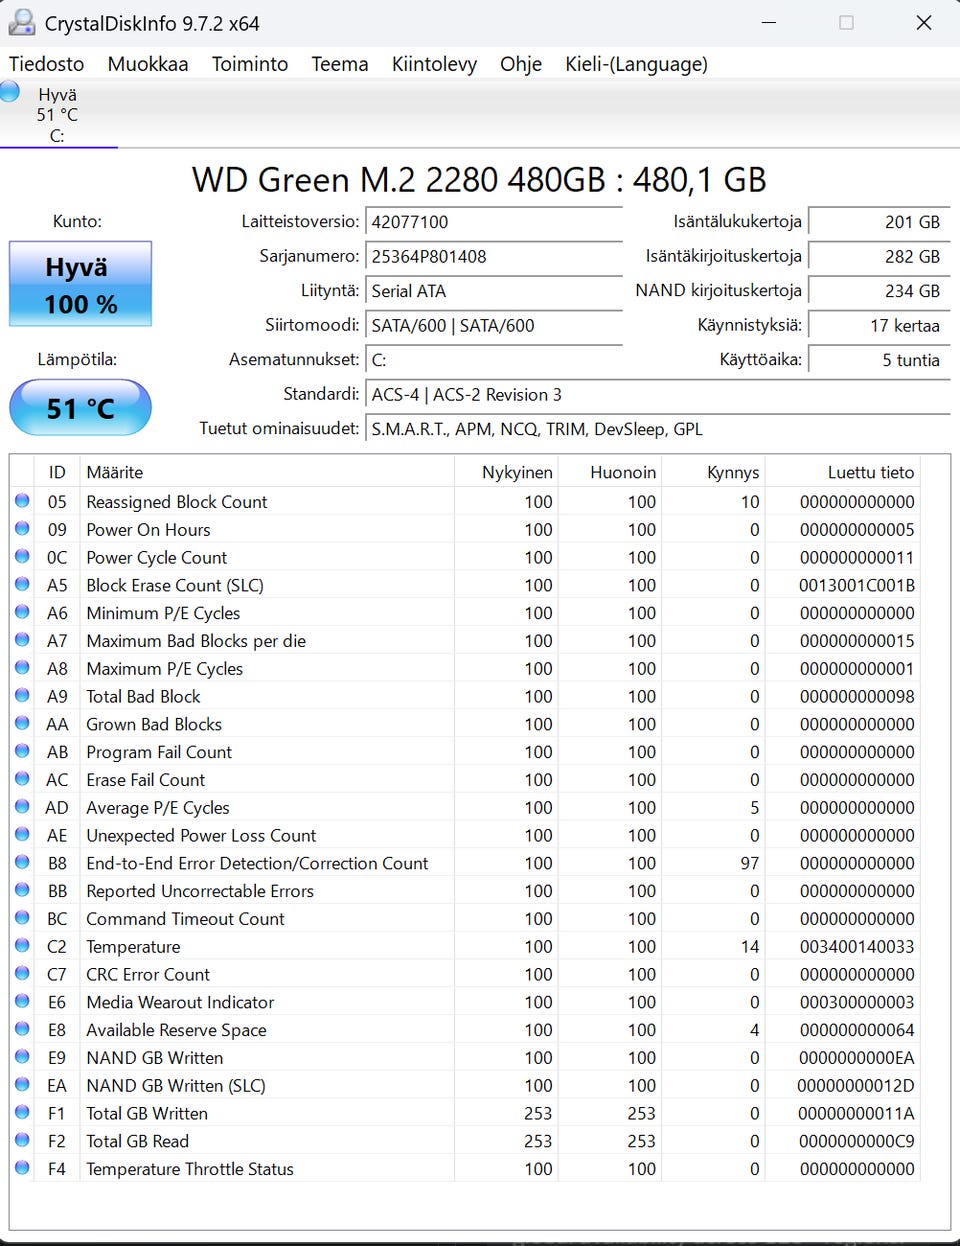The width and height of the screenshot is (960, 1246).
Task: Click the Luettu tieto column header
Action: pos(870,472)
